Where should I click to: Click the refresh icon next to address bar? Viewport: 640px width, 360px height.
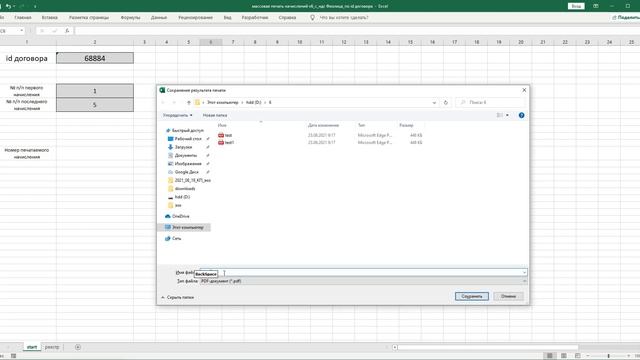[x=446, y=102]
